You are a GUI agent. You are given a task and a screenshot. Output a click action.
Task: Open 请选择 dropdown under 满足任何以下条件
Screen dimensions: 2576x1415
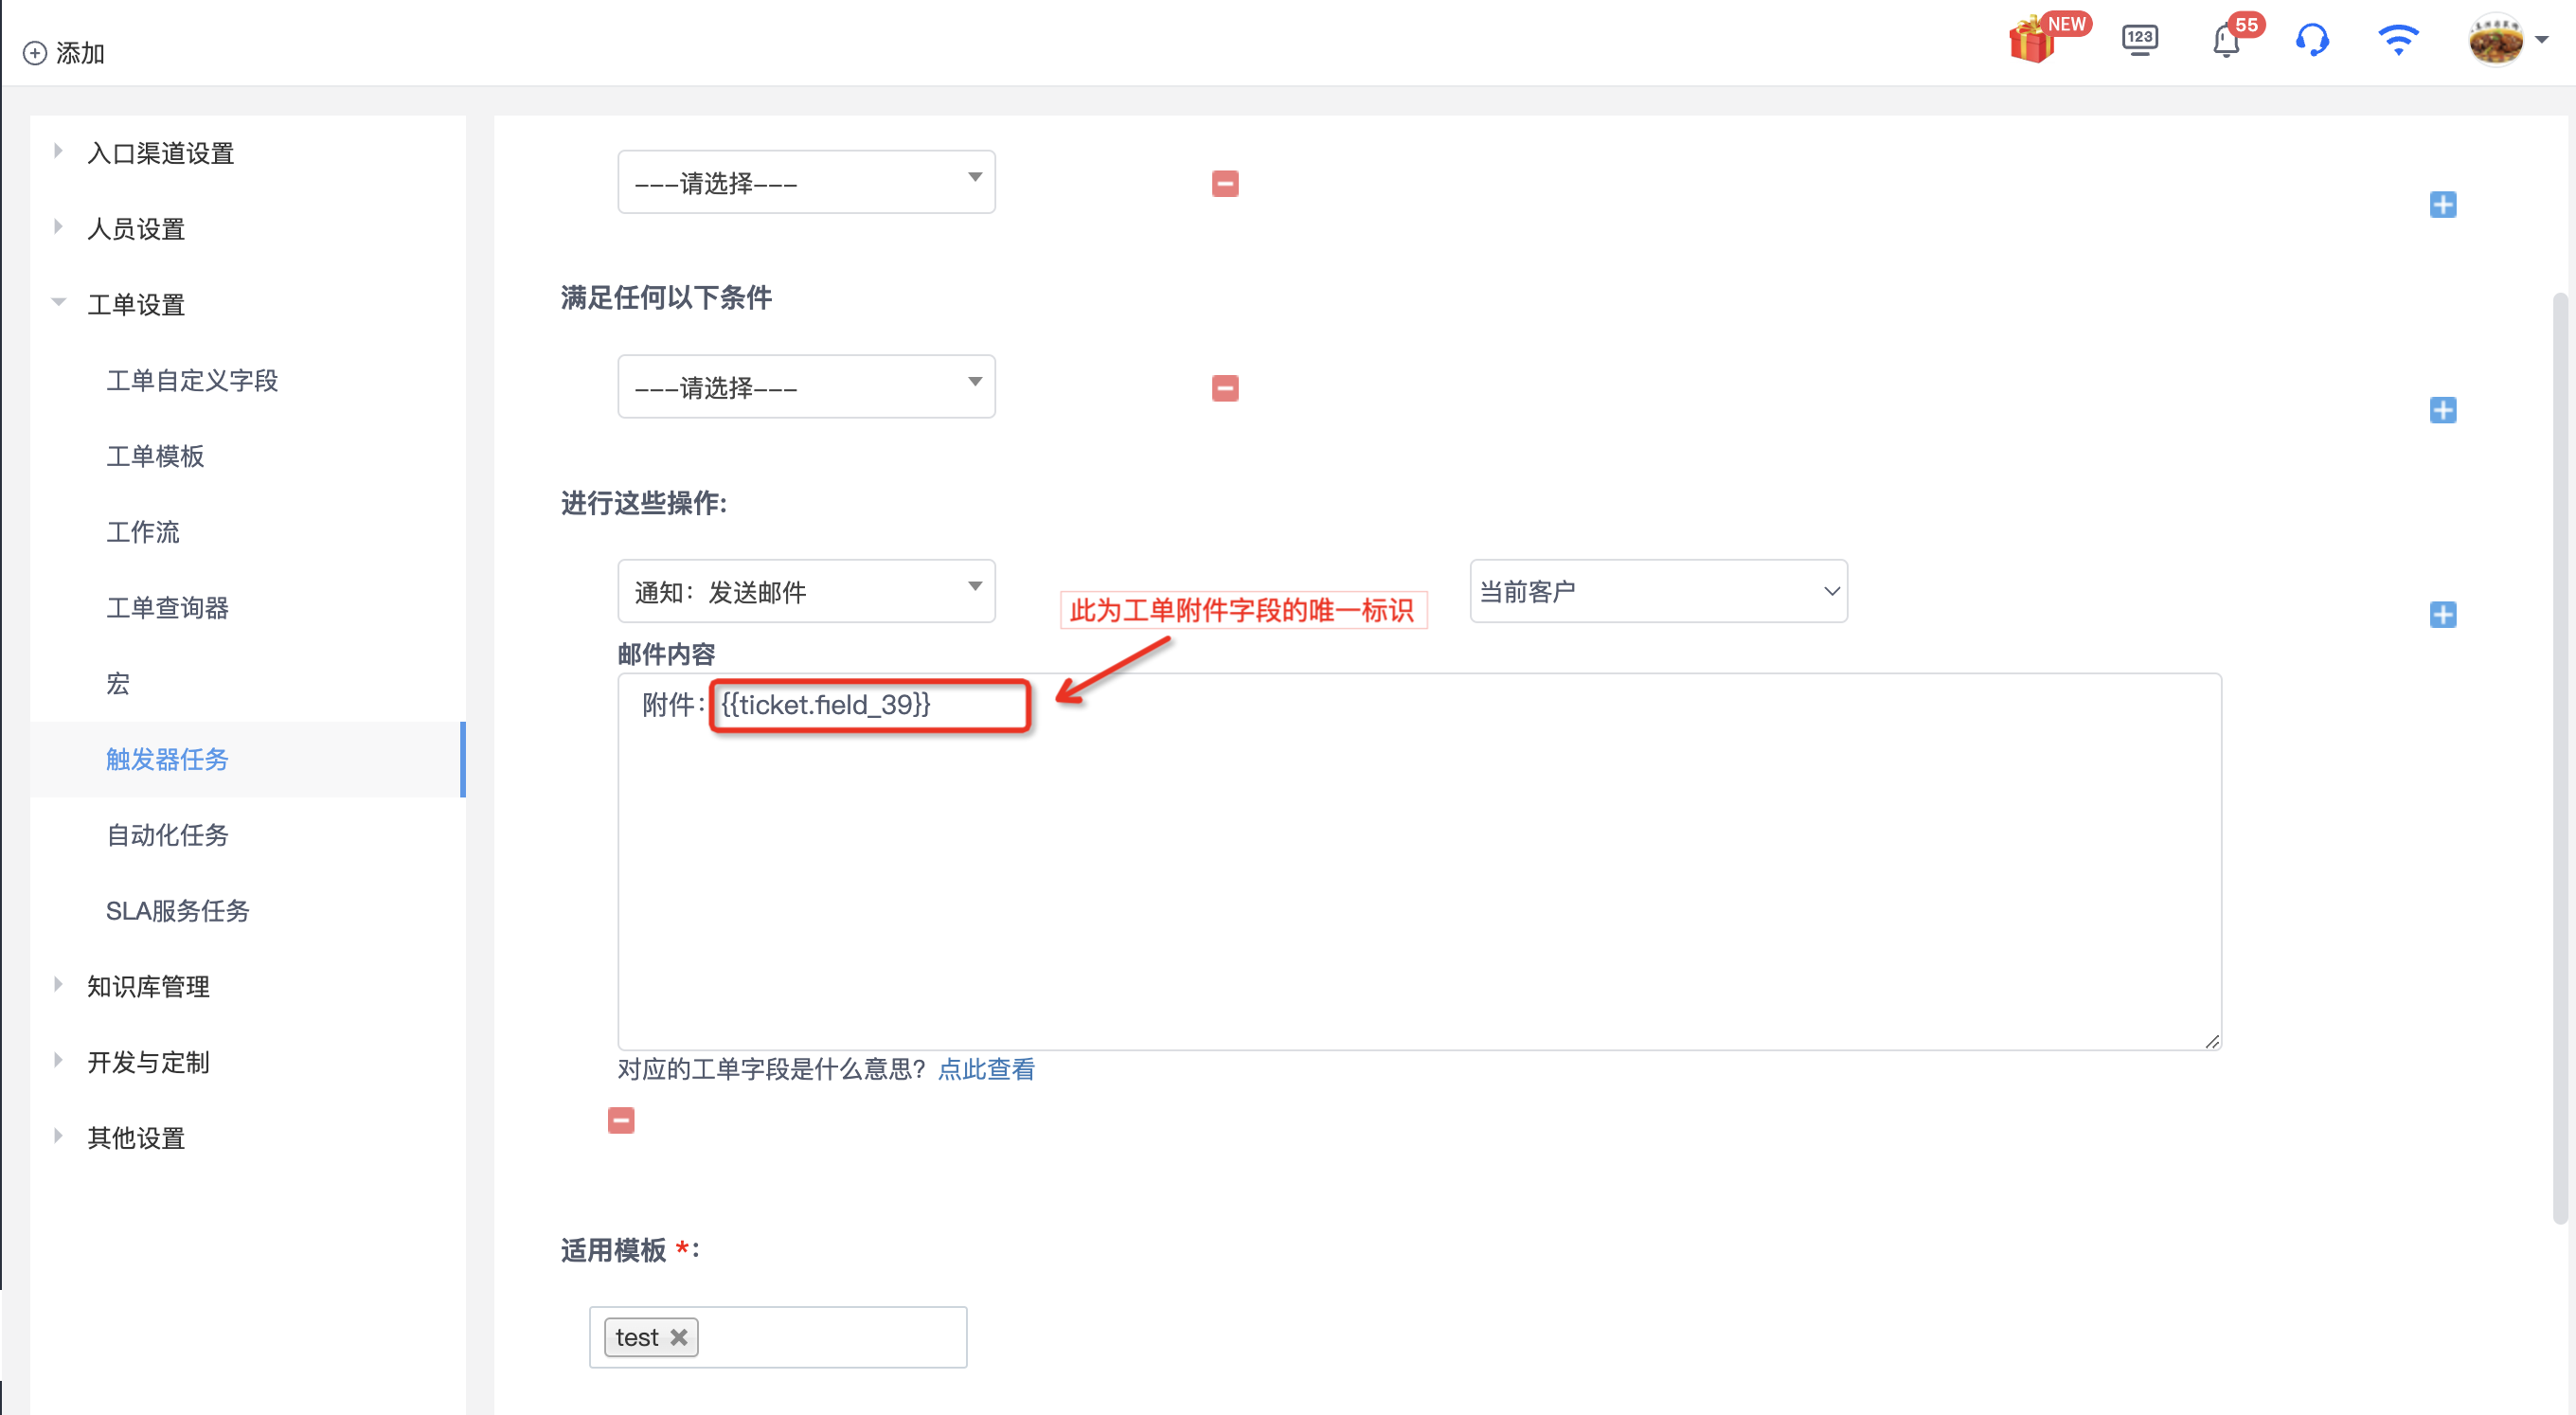pos(806,387)
